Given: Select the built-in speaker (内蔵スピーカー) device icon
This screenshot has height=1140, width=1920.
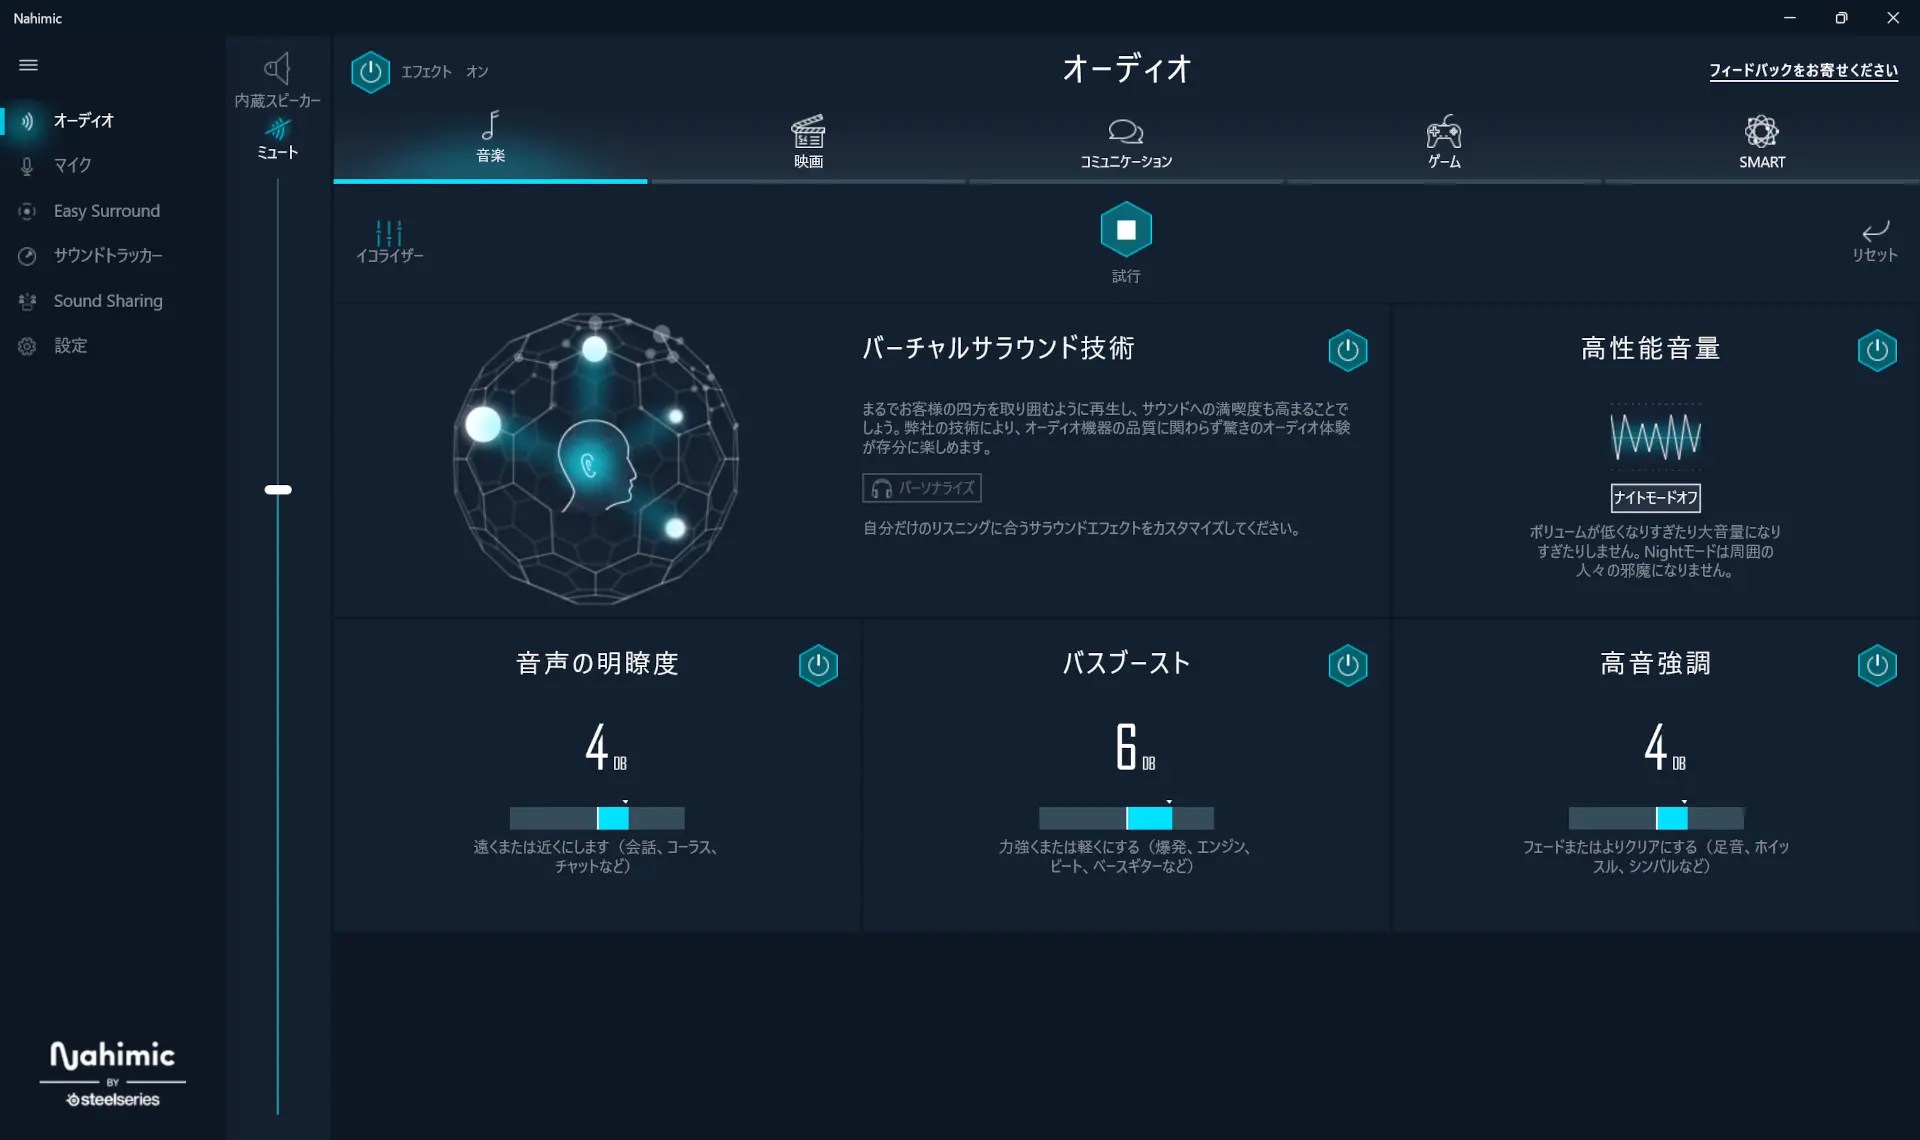Looking at the screenshot, I should [x=277, y=68].
